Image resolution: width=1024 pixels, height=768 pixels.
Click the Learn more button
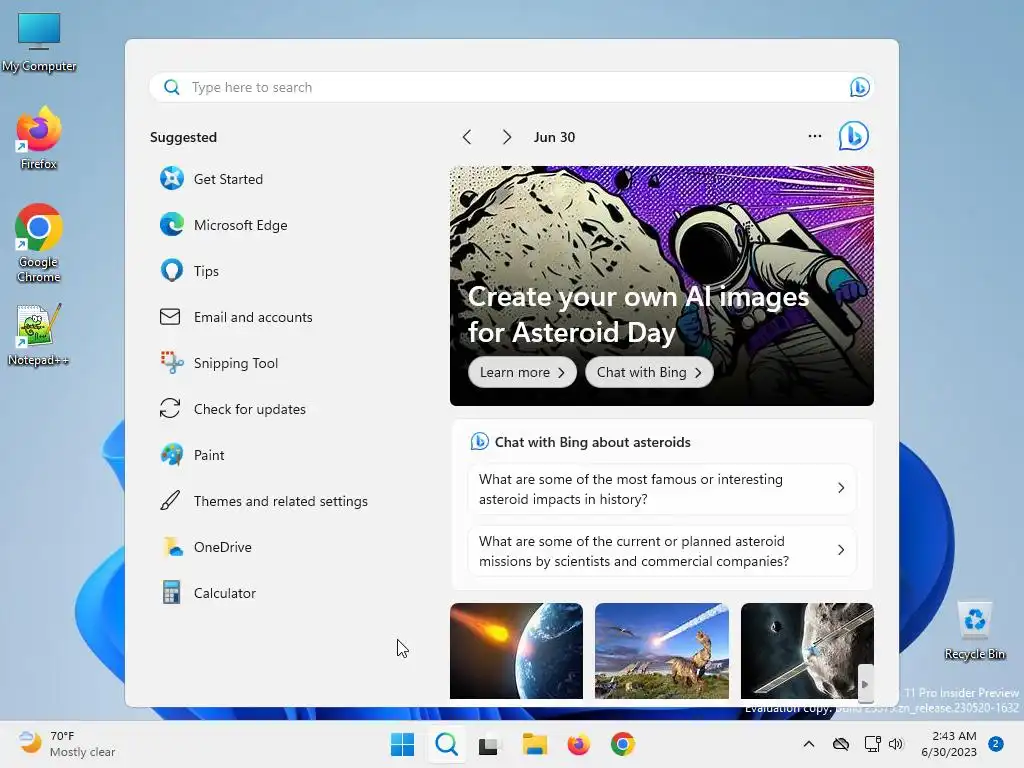point(522,372)
